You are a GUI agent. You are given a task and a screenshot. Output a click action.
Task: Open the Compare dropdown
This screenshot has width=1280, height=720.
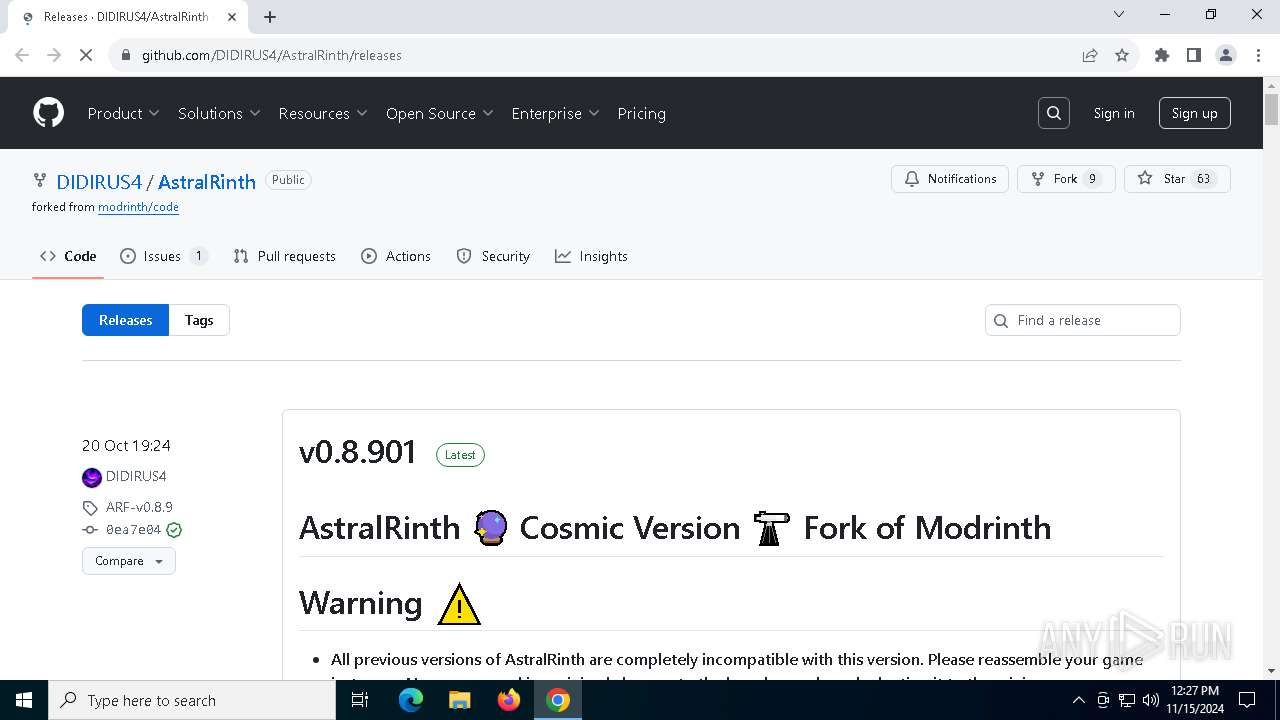[x=129, y=561]
